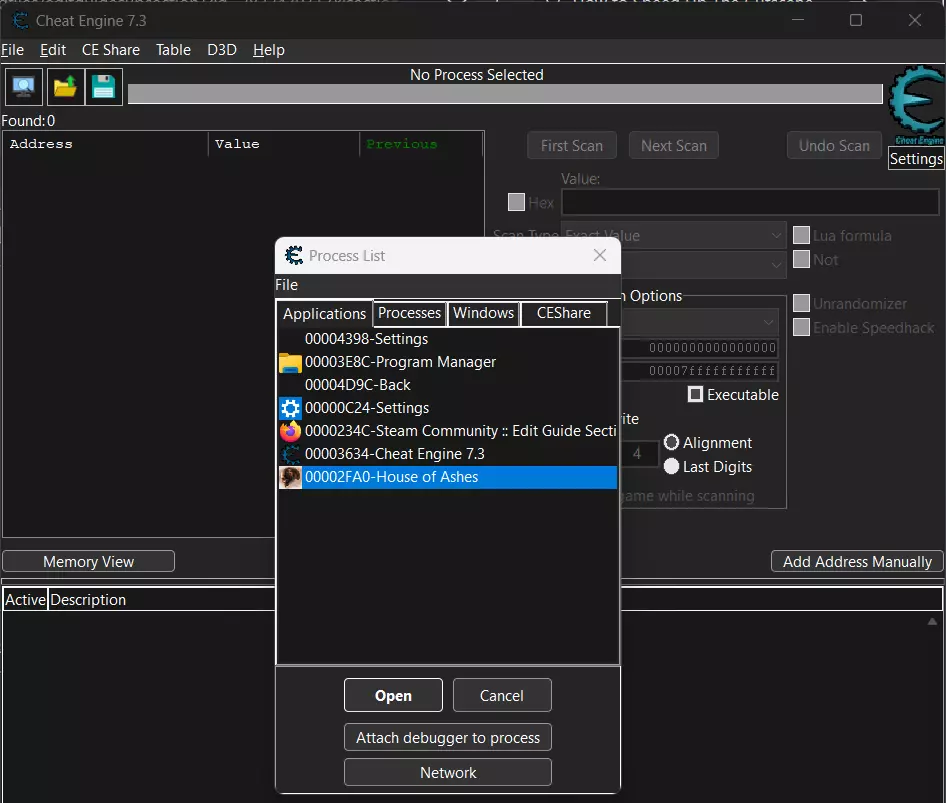Toggle the Executable checkbox
This screenshot has width=946, height=803.
(x=696, y=395)
